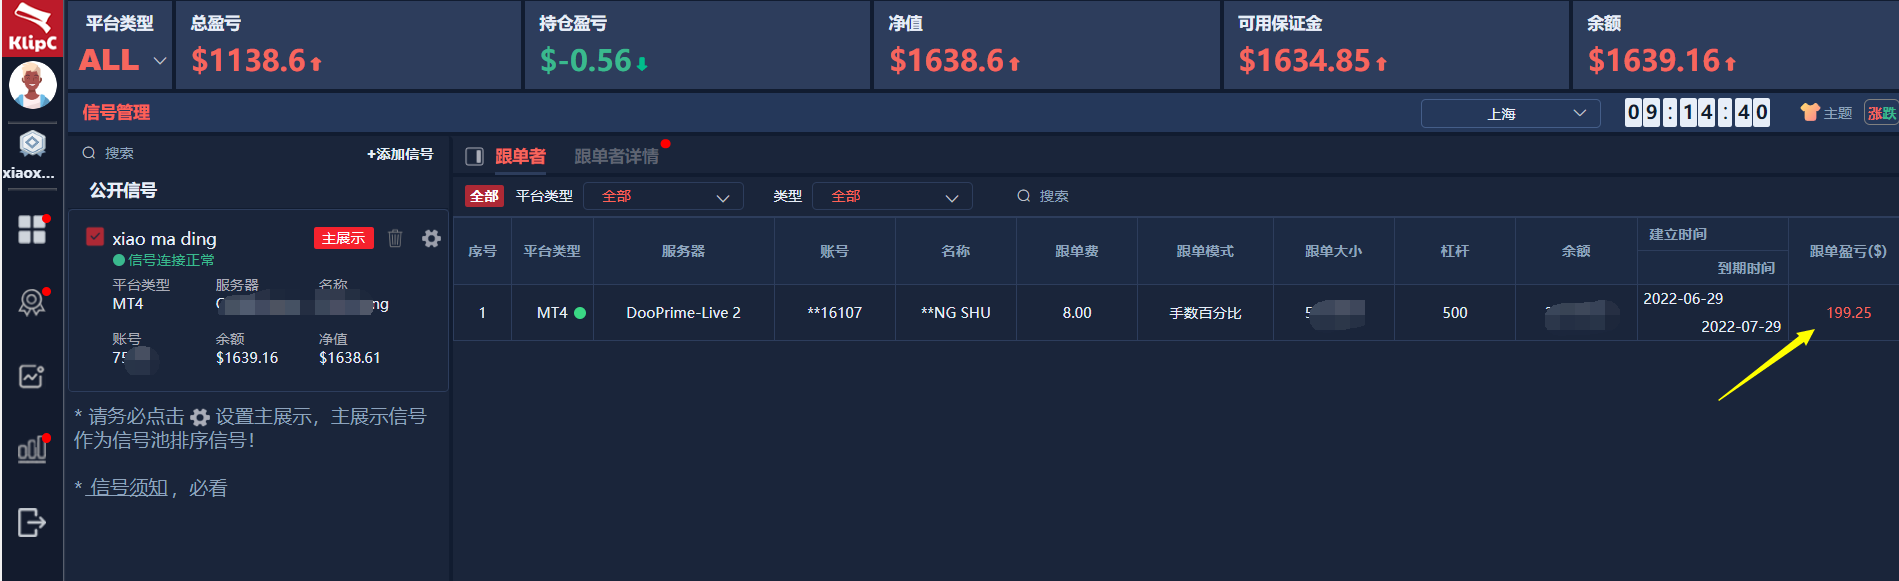Open the 平台类型 全部 filter dropdown
The image size is (1899, 581).
coord(663,196)
